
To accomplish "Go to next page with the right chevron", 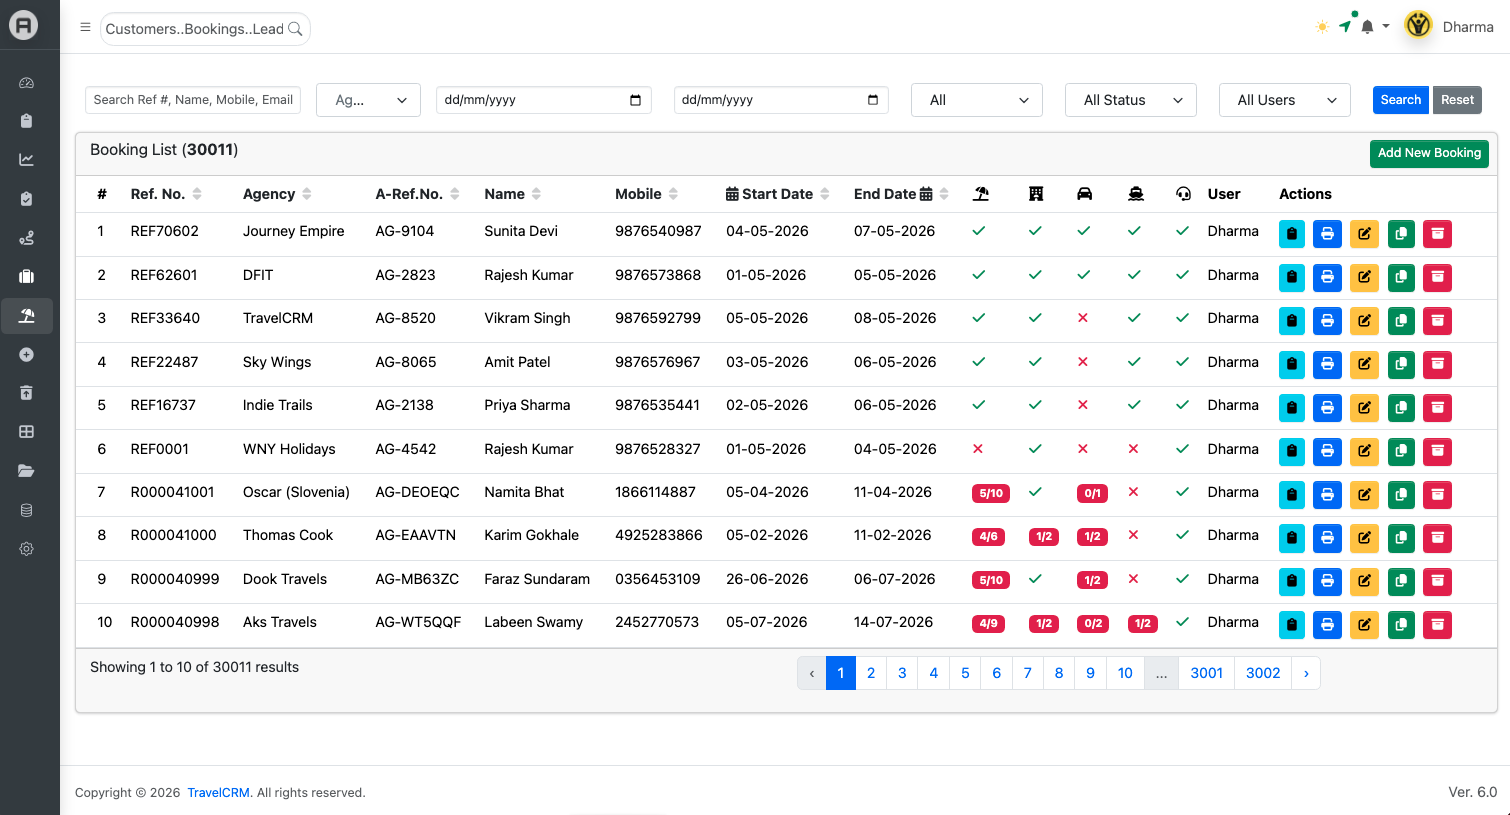I will [1306, 673].
